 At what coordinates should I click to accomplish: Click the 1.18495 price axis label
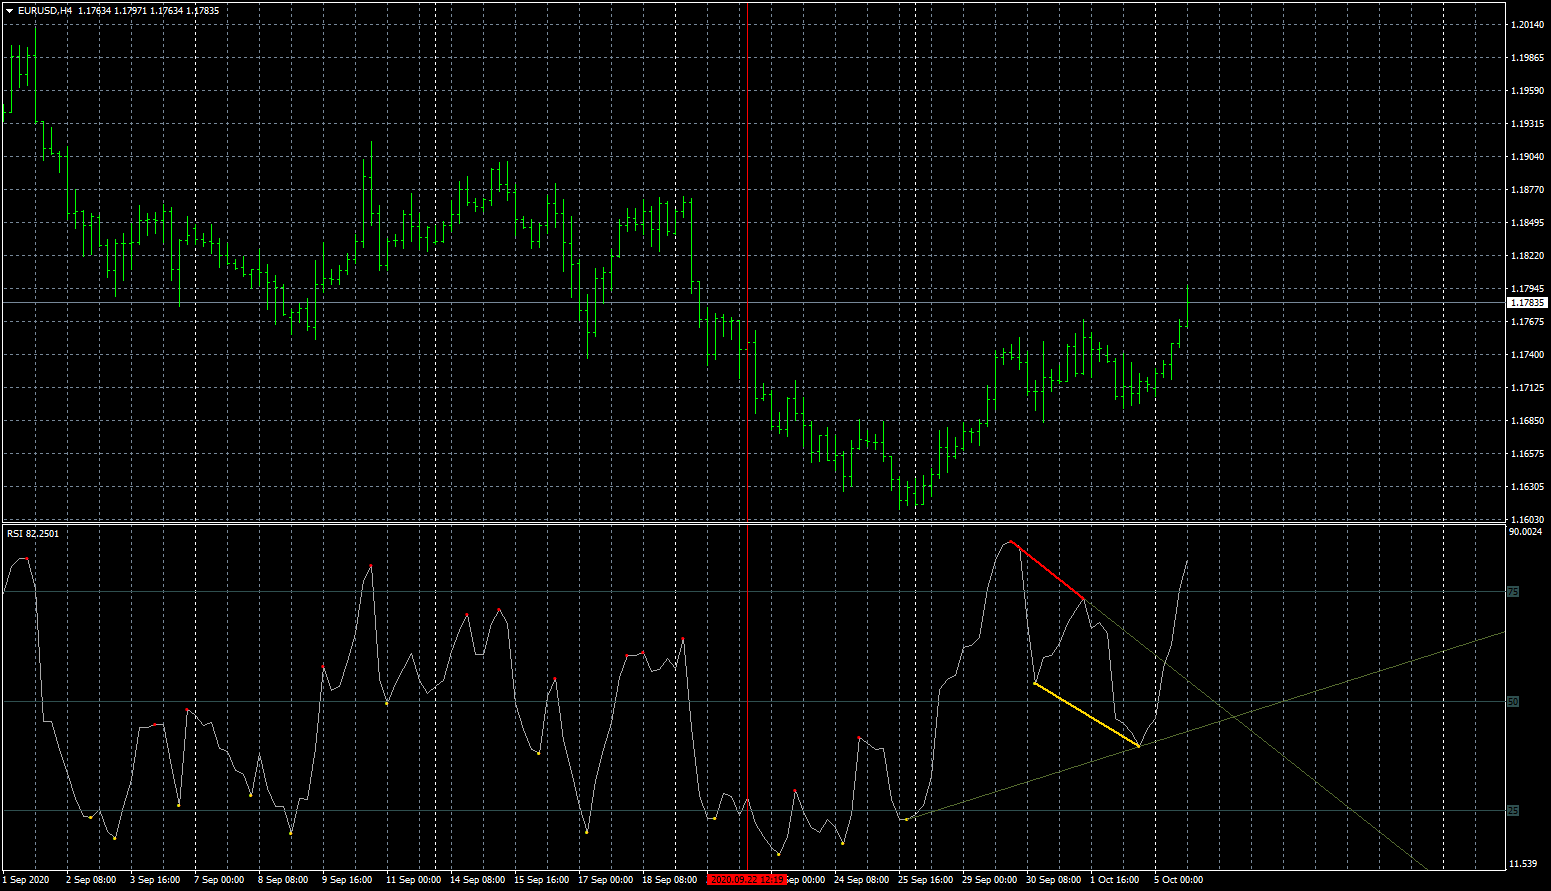click(x=1526, y=223)
